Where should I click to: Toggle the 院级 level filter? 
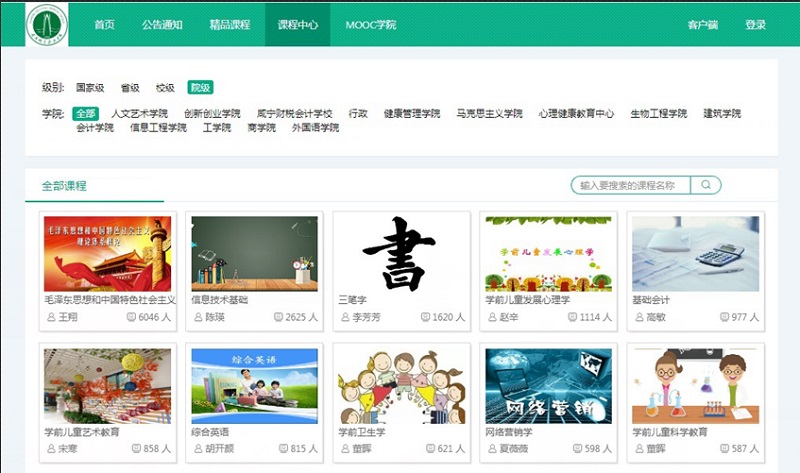pyautogui.click(x=200, y=88)
